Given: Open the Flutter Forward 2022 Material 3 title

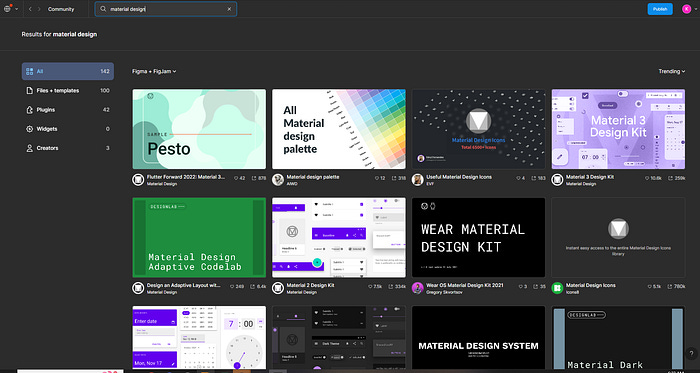Looking at the screenshot, I should (x=186, y=177).
